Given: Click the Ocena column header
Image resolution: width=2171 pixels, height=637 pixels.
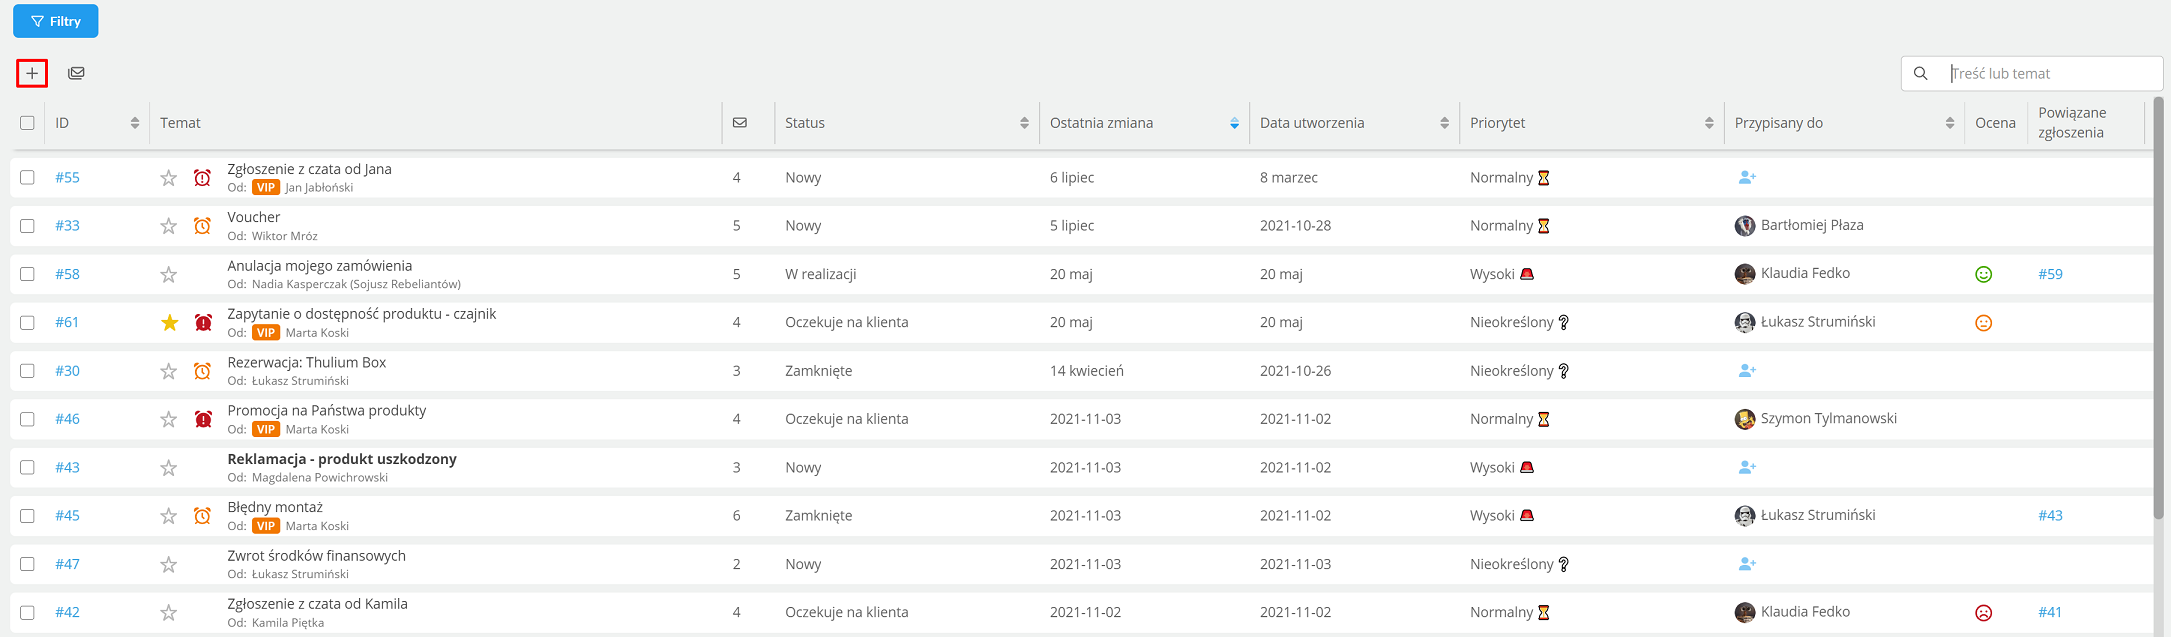Looking at the screenshot, I should [1995, 123].
